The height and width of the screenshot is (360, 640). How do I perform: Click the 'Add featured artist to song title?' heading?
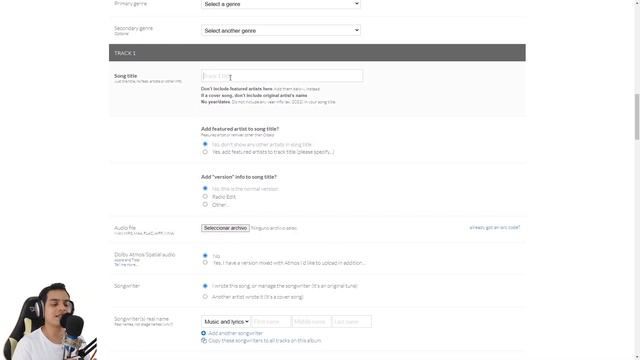click(x=240, y=129)
